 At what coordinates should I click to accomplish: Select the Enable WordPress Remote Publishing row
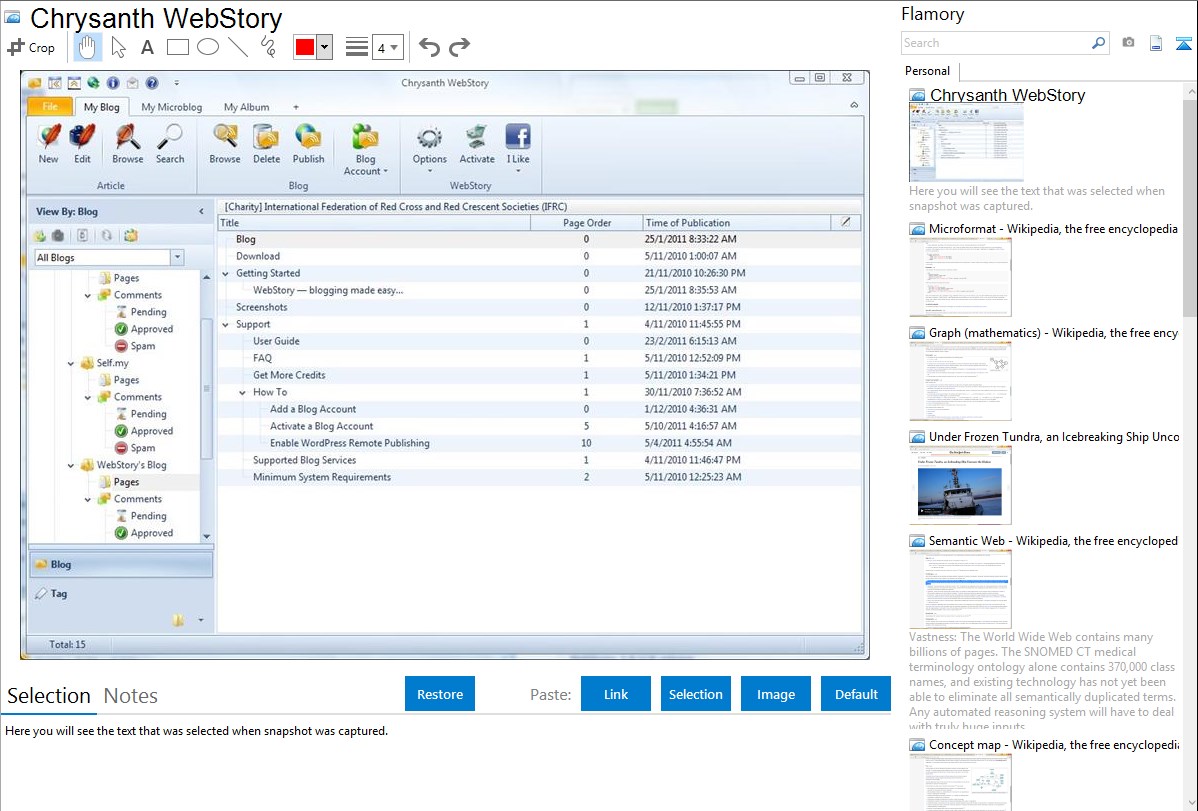(539, 443)
